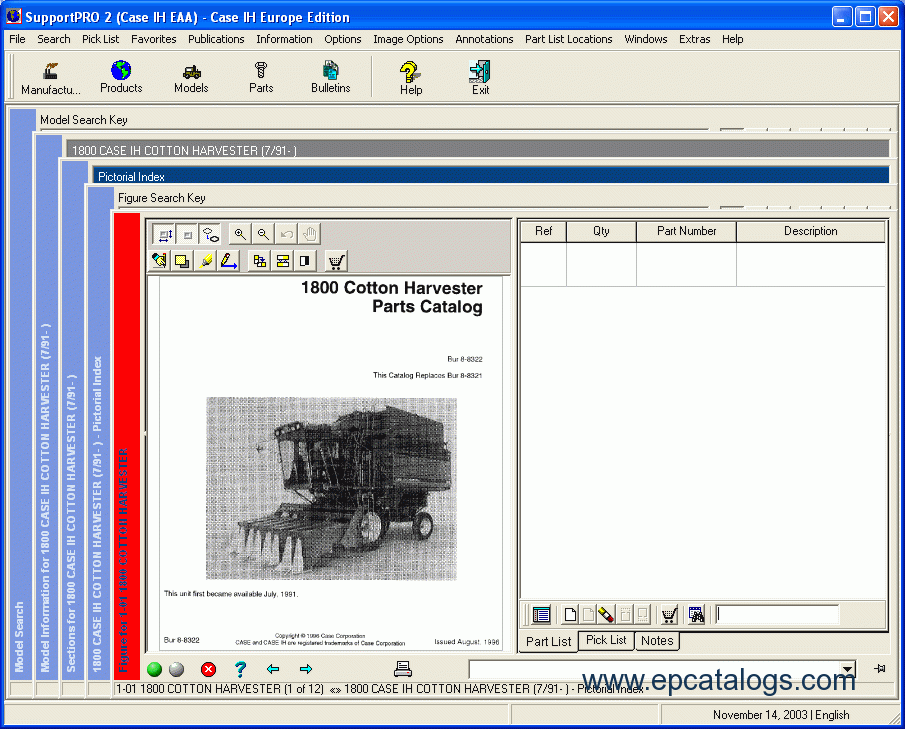Select the text annotation hand-pencil tool
Image resolution: width=905 pixels, height=729 pixels.
click(159, 261)
